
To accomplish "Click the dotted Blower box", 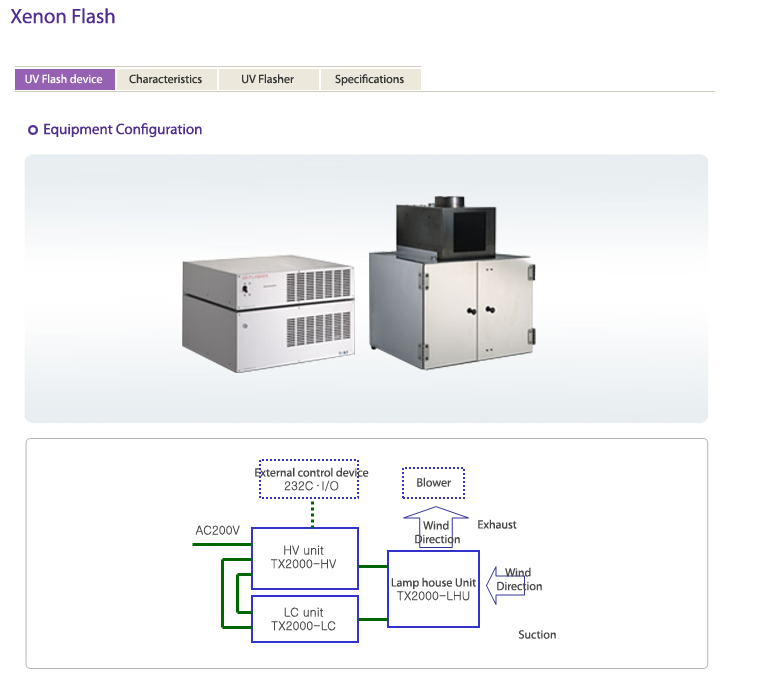I will pos(433,483).
